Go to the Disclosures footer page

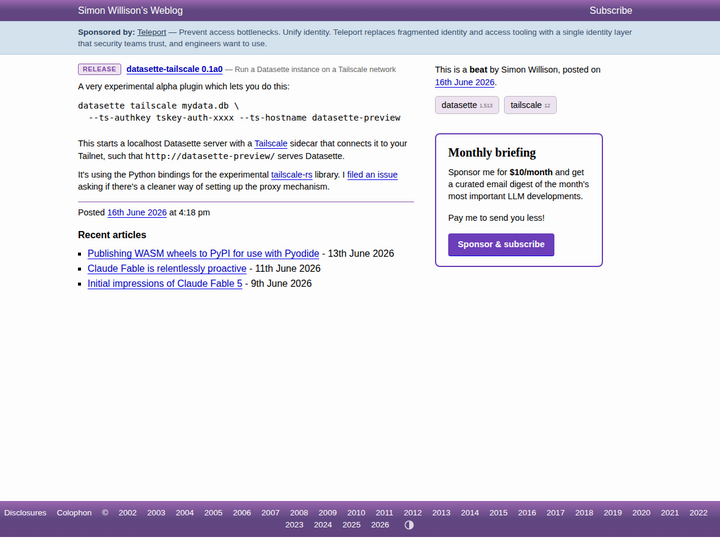[25, 512]
